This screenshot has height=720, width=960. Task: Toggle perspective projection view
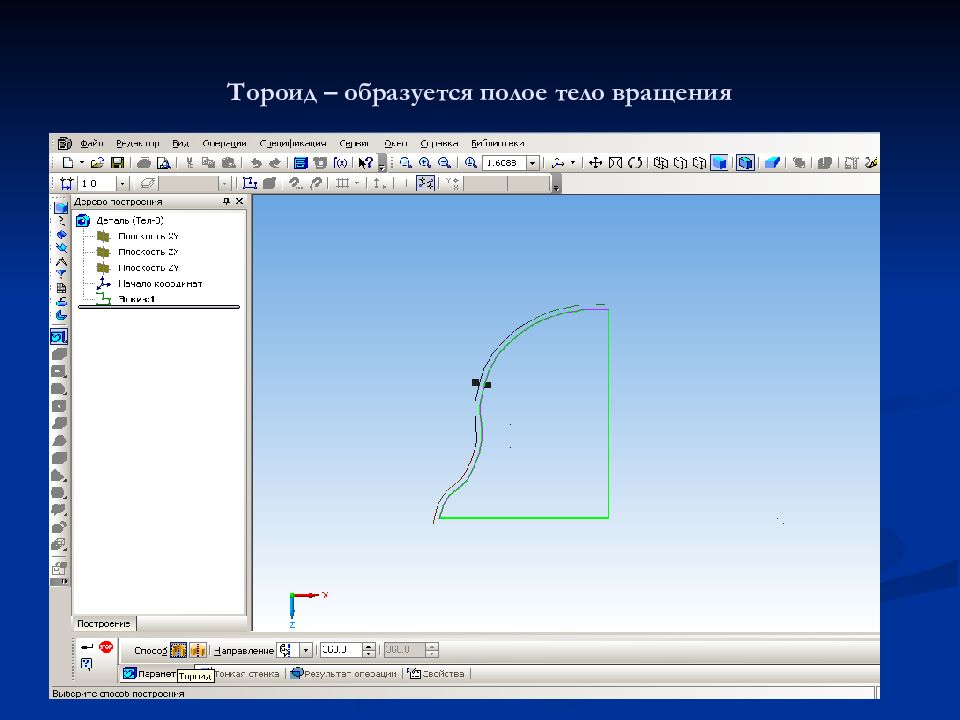[772, 163]
